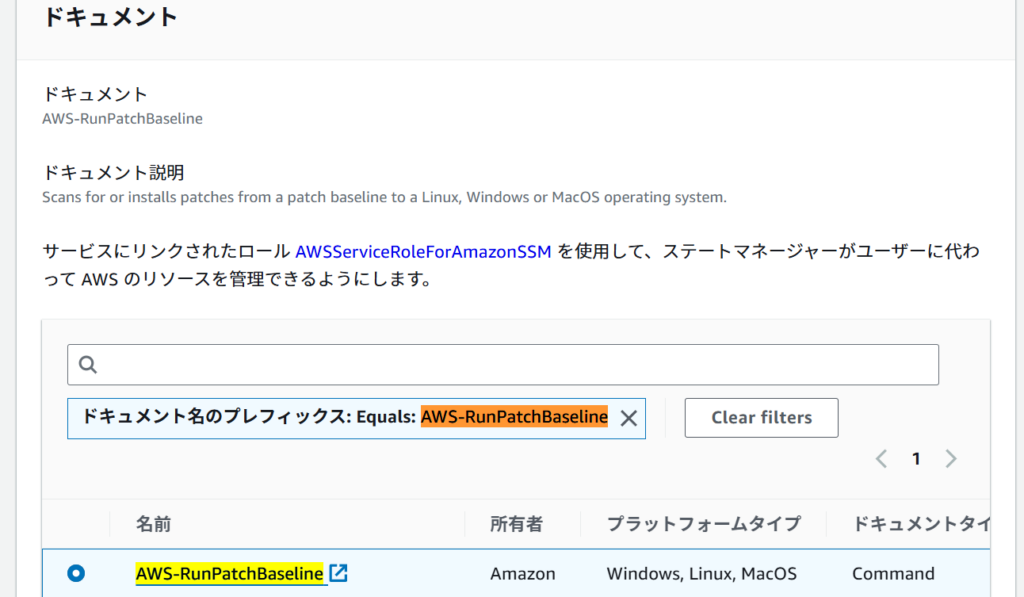Viewport: 1024px width, 597px height.
Task: Go to the next page of documents
Action: 951,459
